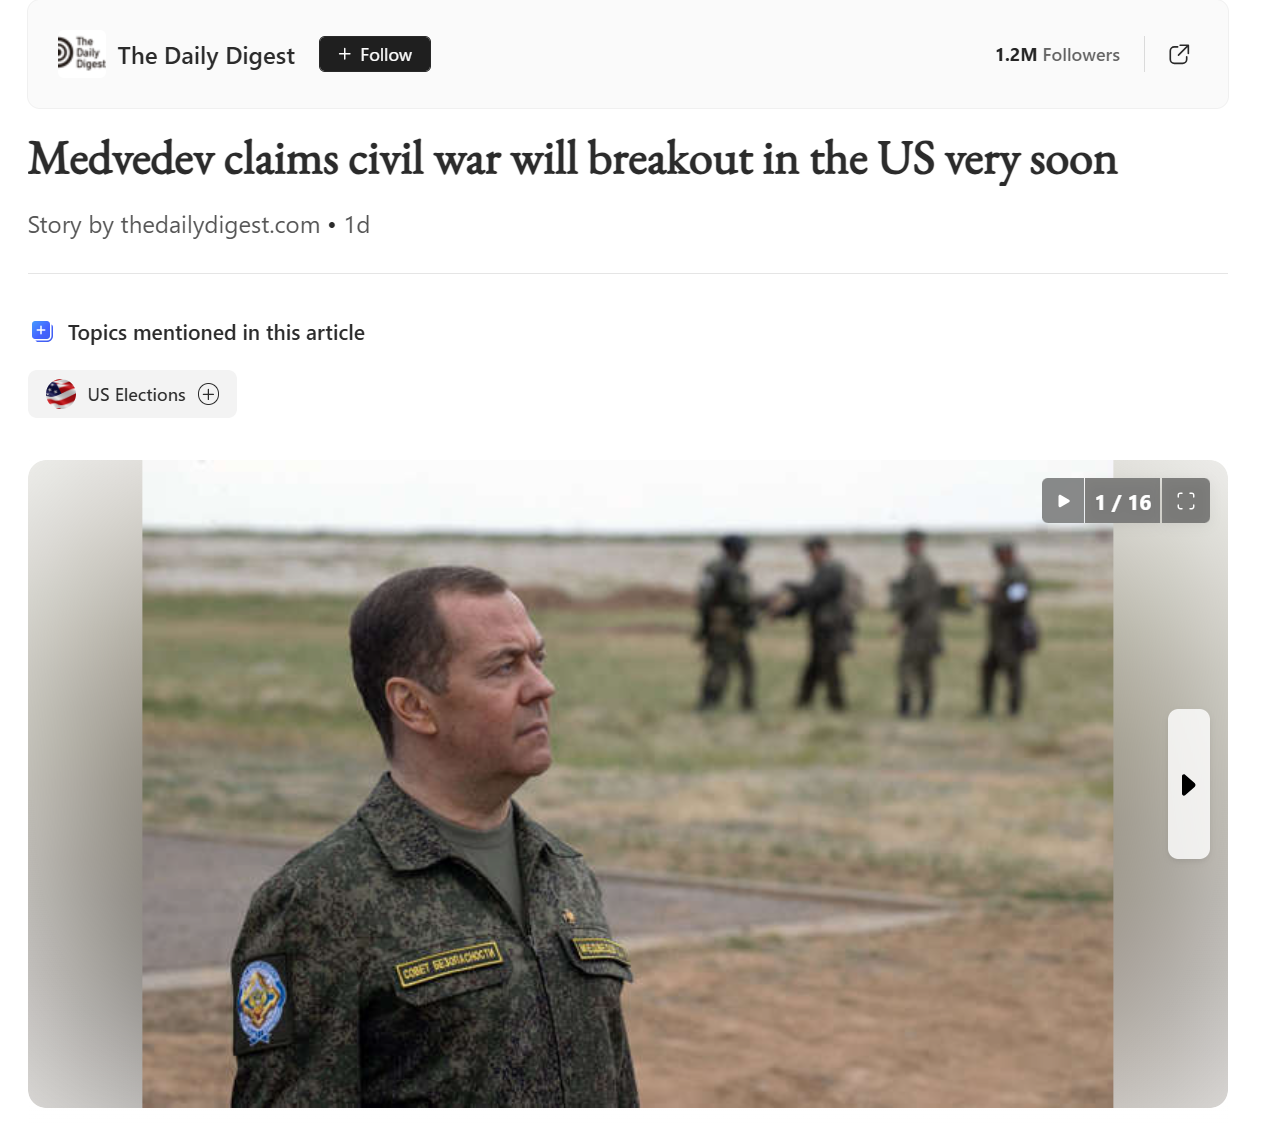Follow The Daily Digest publisher
Image resolution: width=1268 pixels, height=1124 pixels.
(x=375, y=54)
